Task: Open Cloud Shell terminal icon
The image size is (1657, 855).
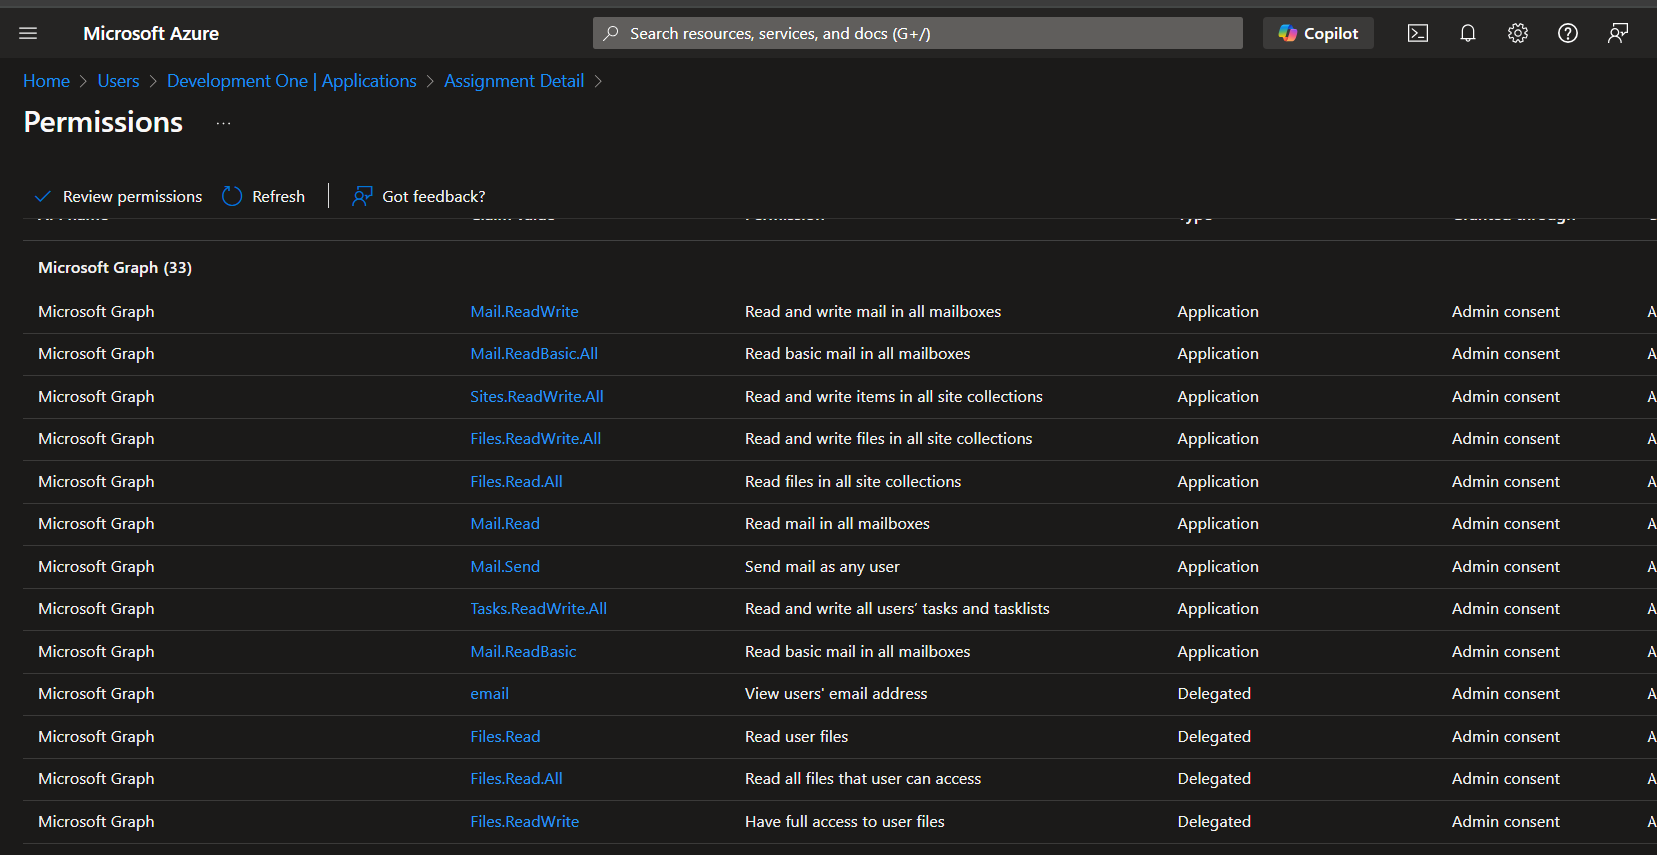Action: point(1418,33)
